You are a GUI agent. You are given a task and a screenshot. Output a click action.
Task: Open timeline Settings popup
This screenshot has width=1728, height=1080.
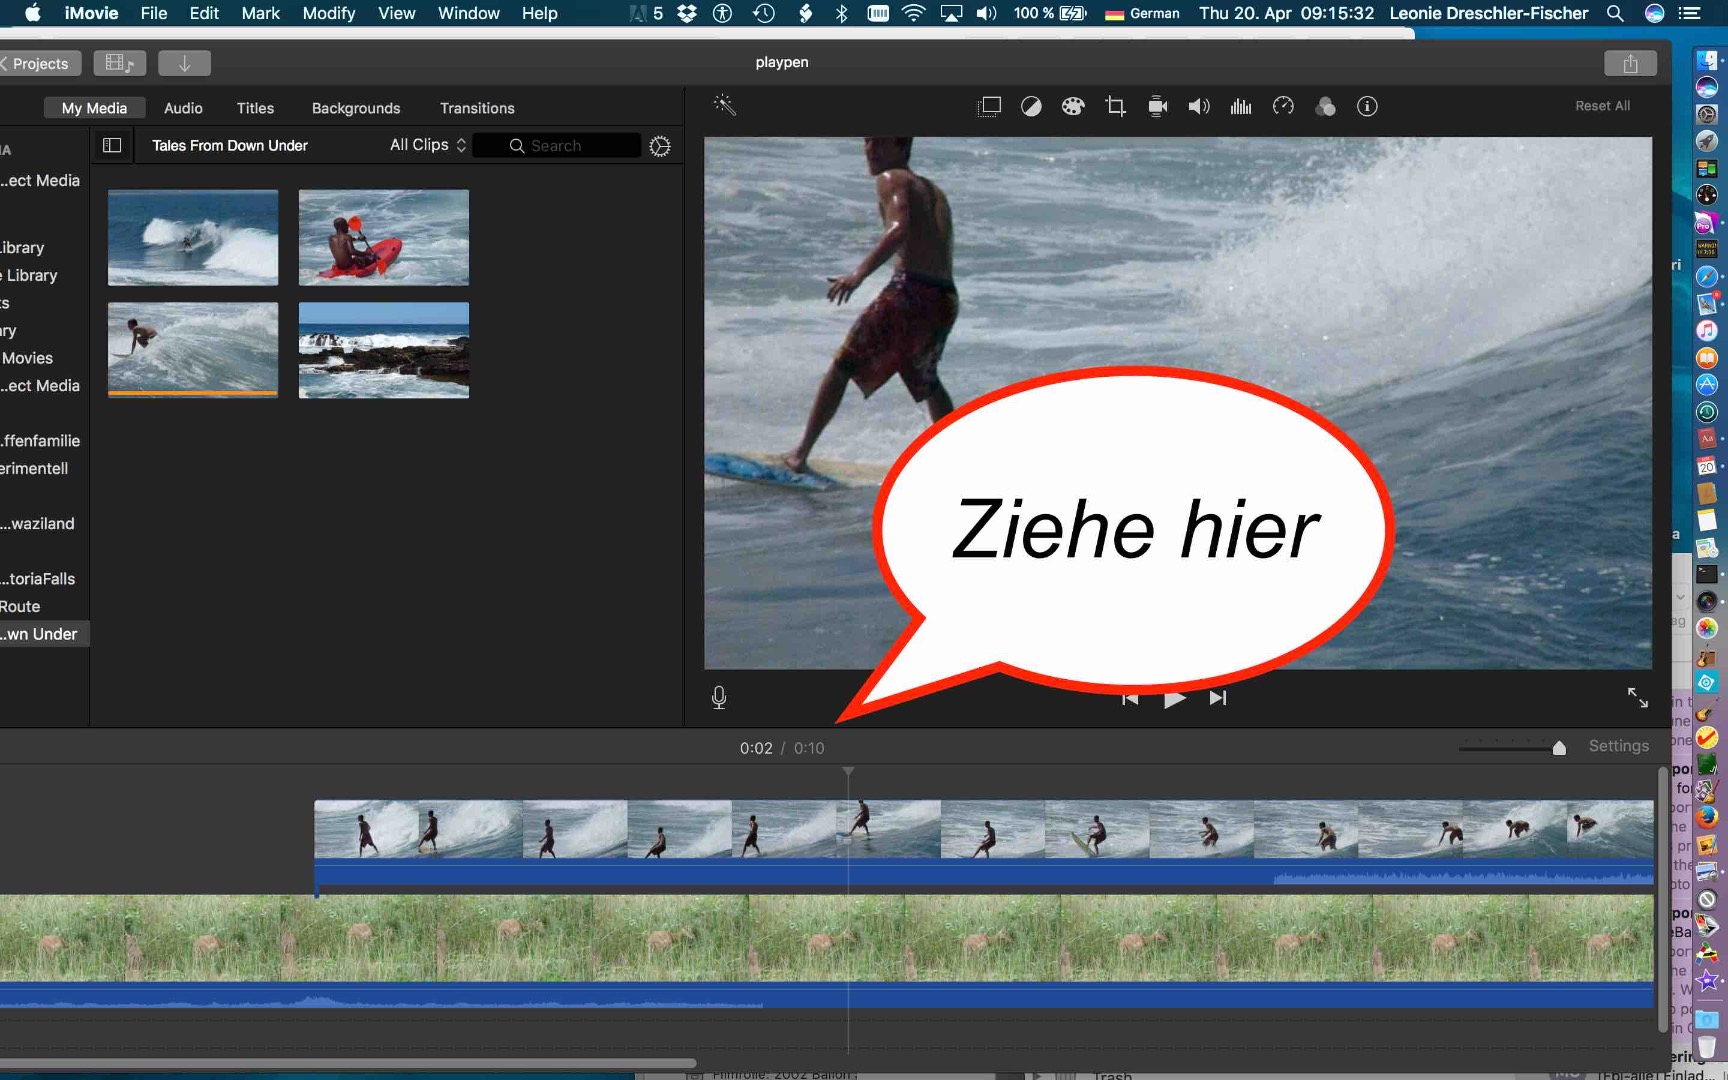click(1618, 746)
